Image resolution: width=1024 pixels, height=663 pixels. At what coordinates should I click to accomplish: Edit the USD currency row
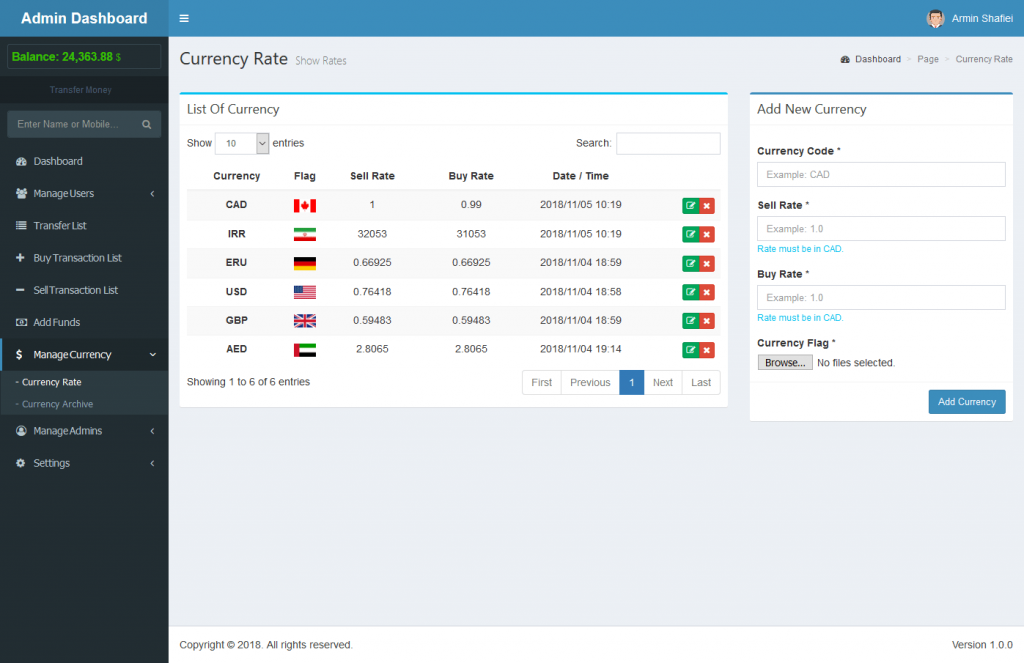point(690,292)
